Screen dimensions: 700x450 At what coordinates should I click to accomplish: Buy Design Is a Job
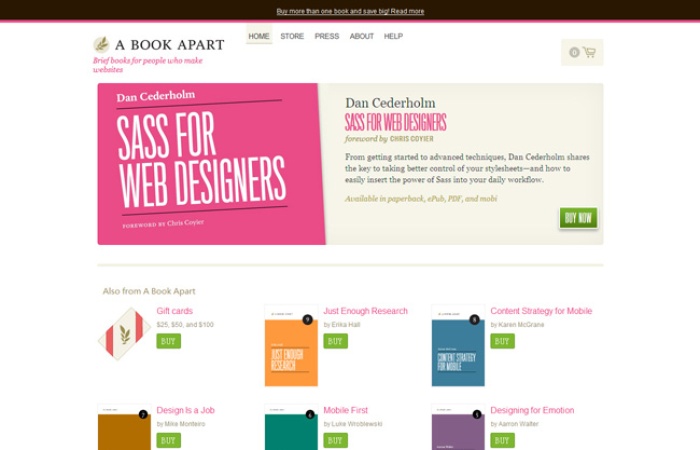tap(168, 440)
